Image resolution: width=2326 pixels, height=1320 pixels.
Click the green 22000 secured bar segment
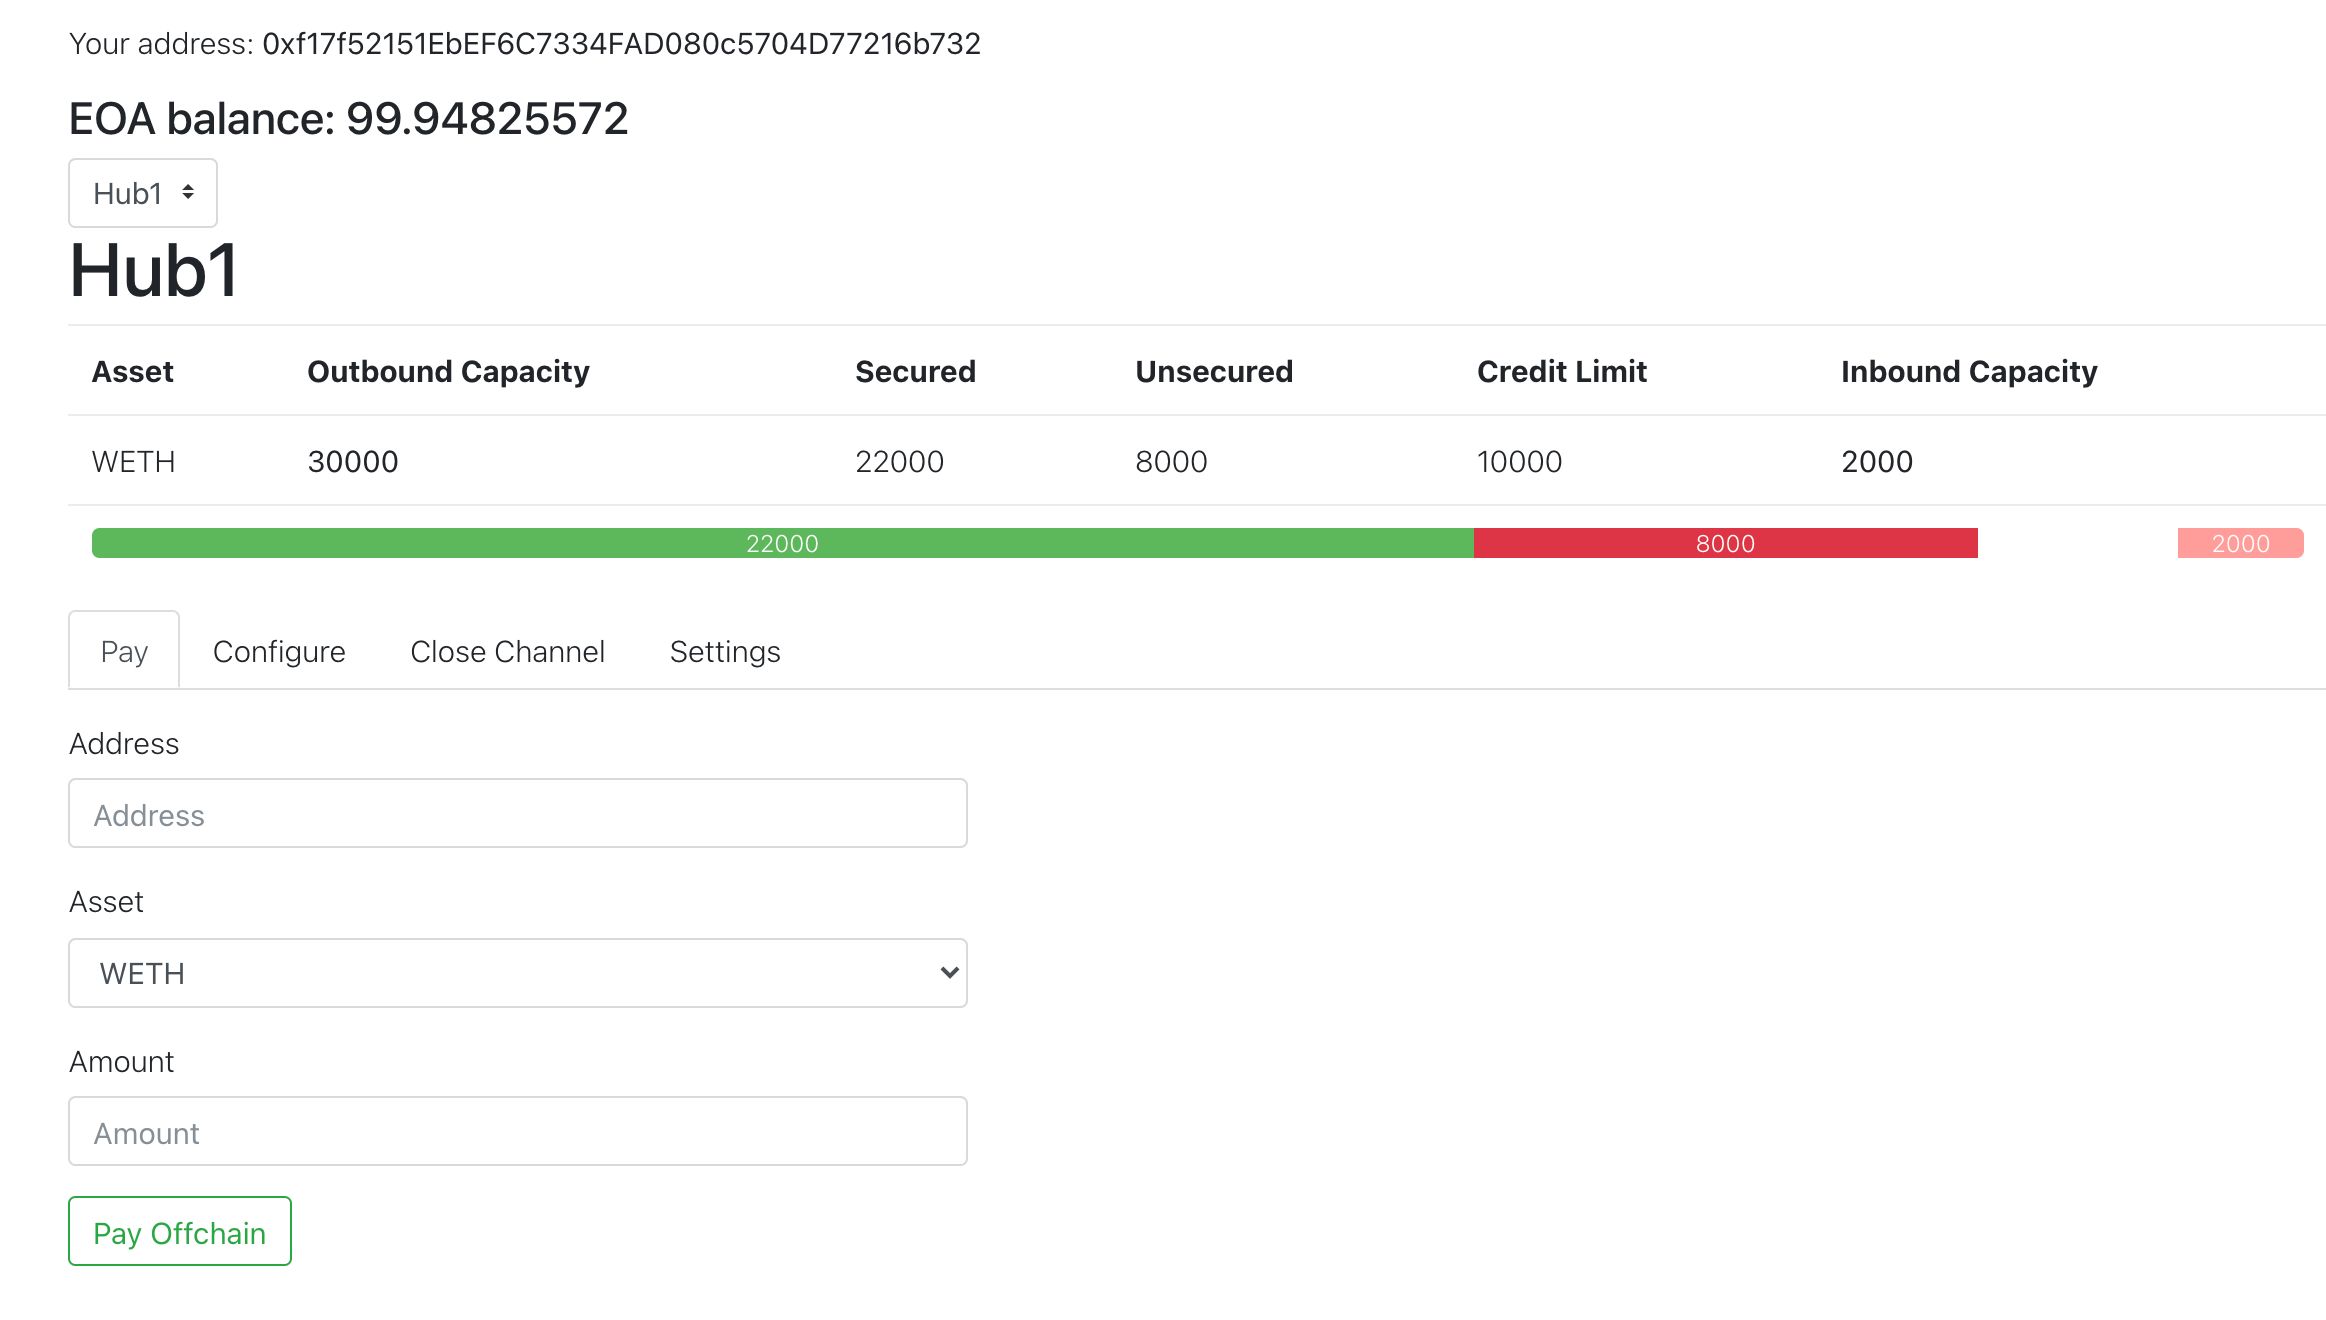(783, 543)
